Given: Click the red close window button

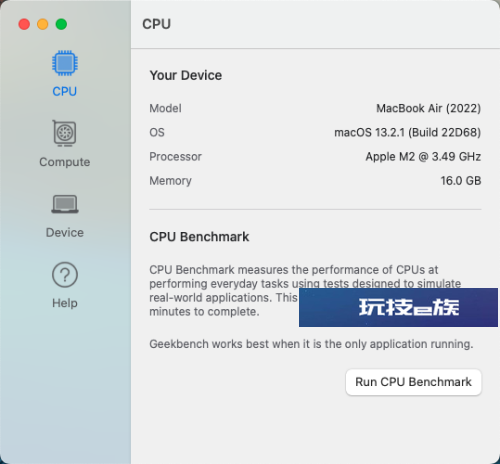Looking at the screenshot, I should pos(24,24).
